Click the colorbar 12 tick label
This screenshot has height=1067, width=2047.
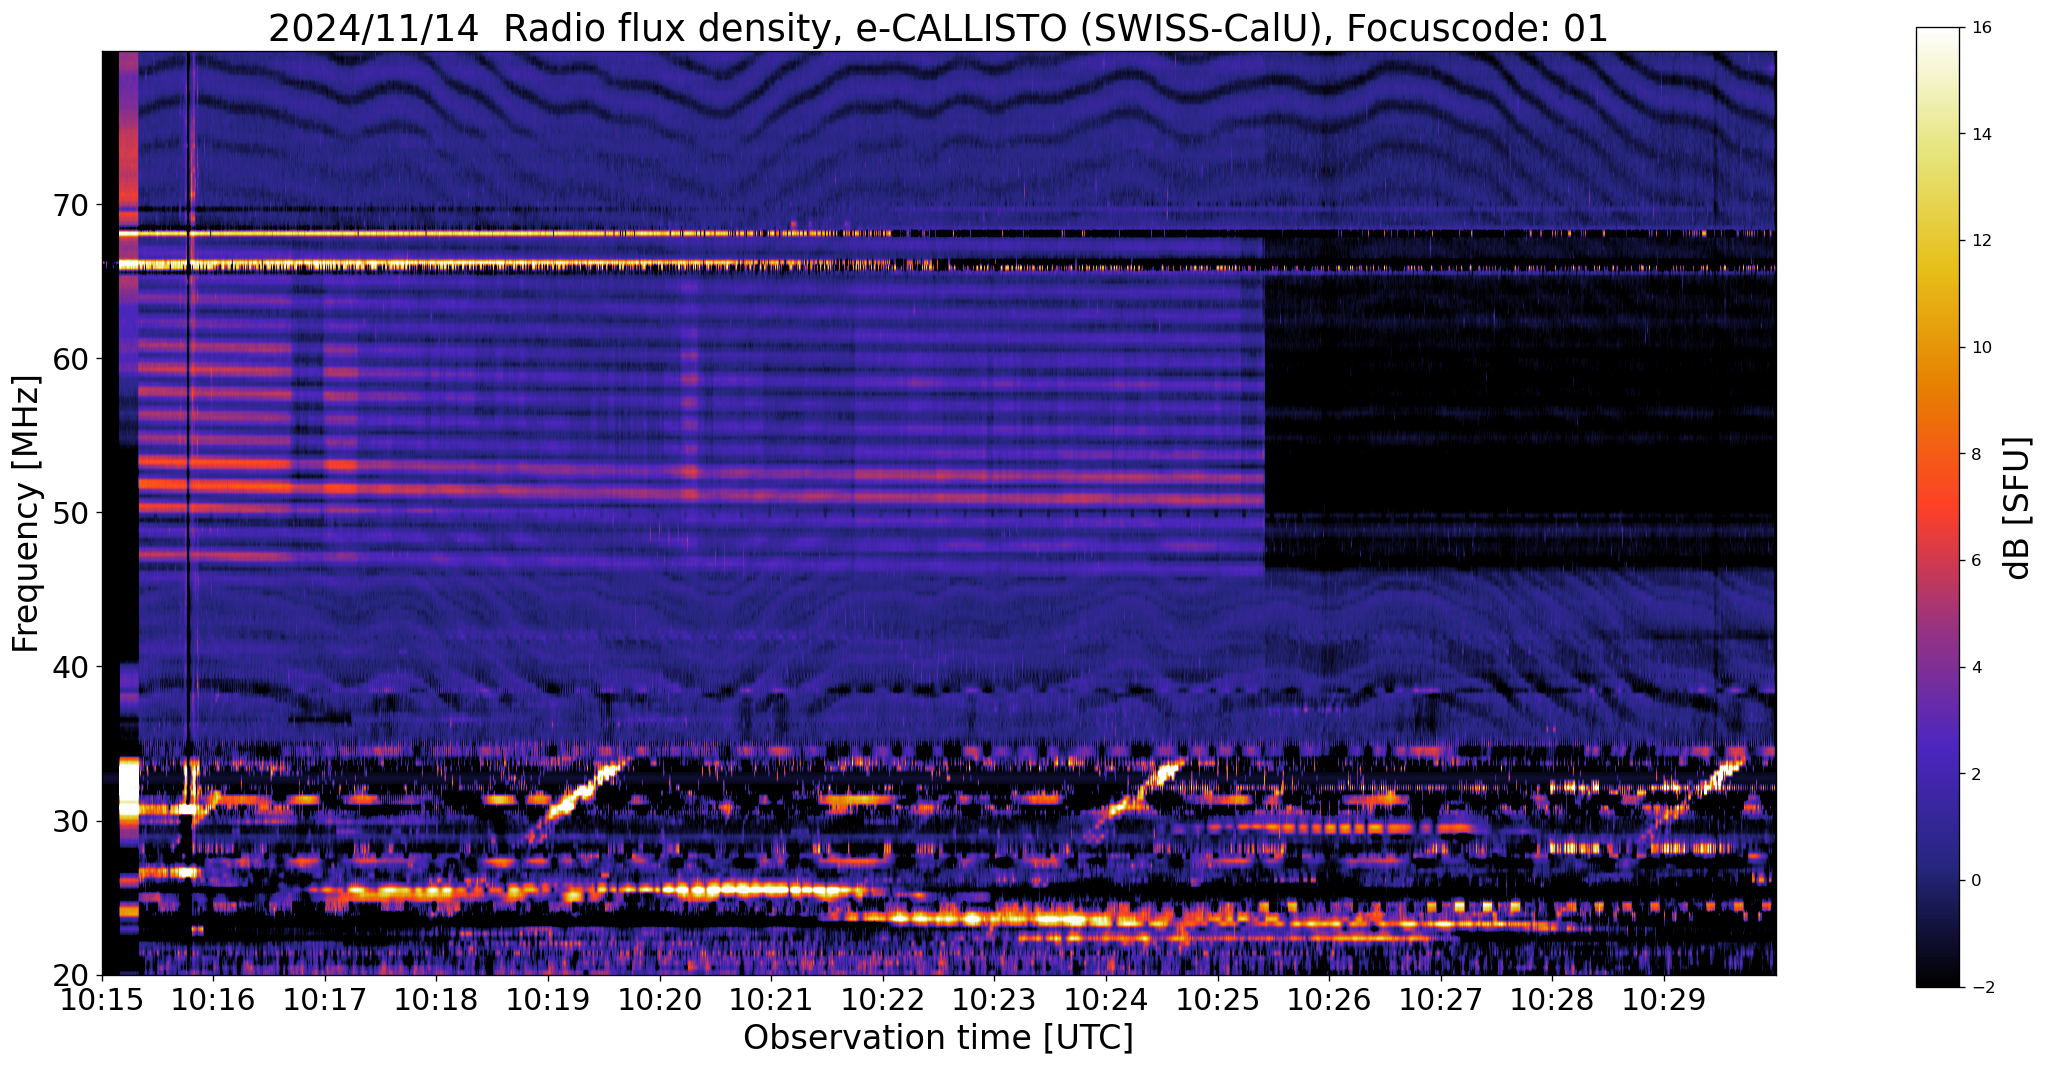(1980, 241)
